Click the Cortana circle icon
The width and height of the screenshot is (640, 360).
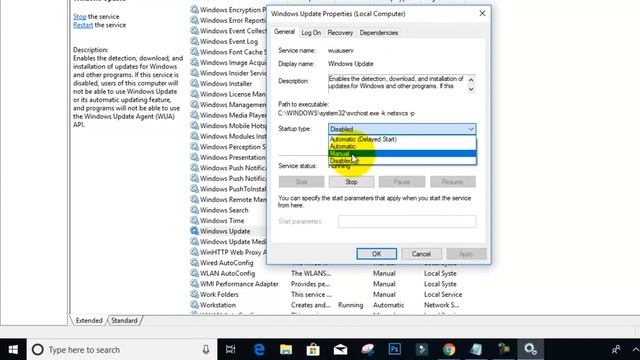point(38,349)
